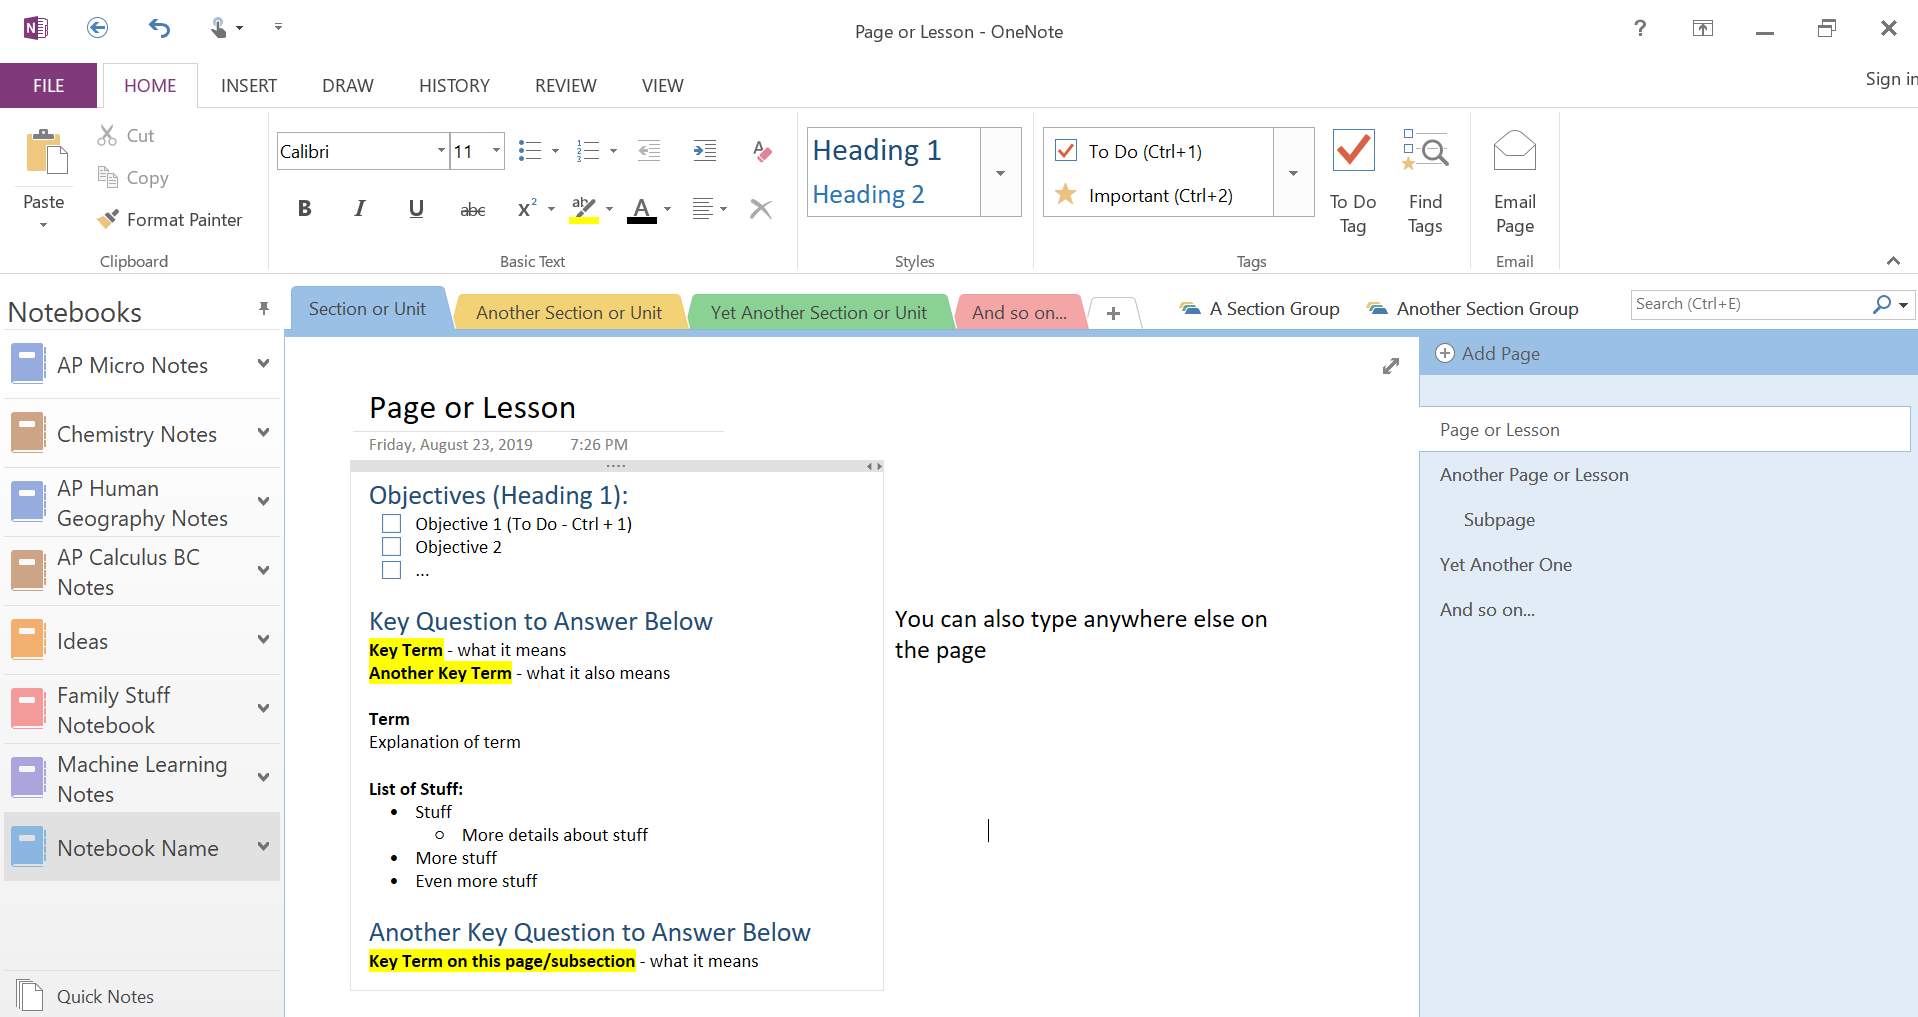Expand the Chemistry Notes notebook chevron
This screenshot has width=1918, height=1017.
[x=264, y=433]
